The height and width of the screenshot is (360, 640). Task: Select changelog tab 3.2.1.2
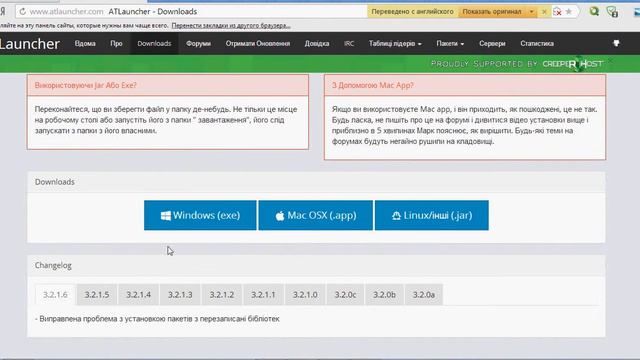pos(222,294)
